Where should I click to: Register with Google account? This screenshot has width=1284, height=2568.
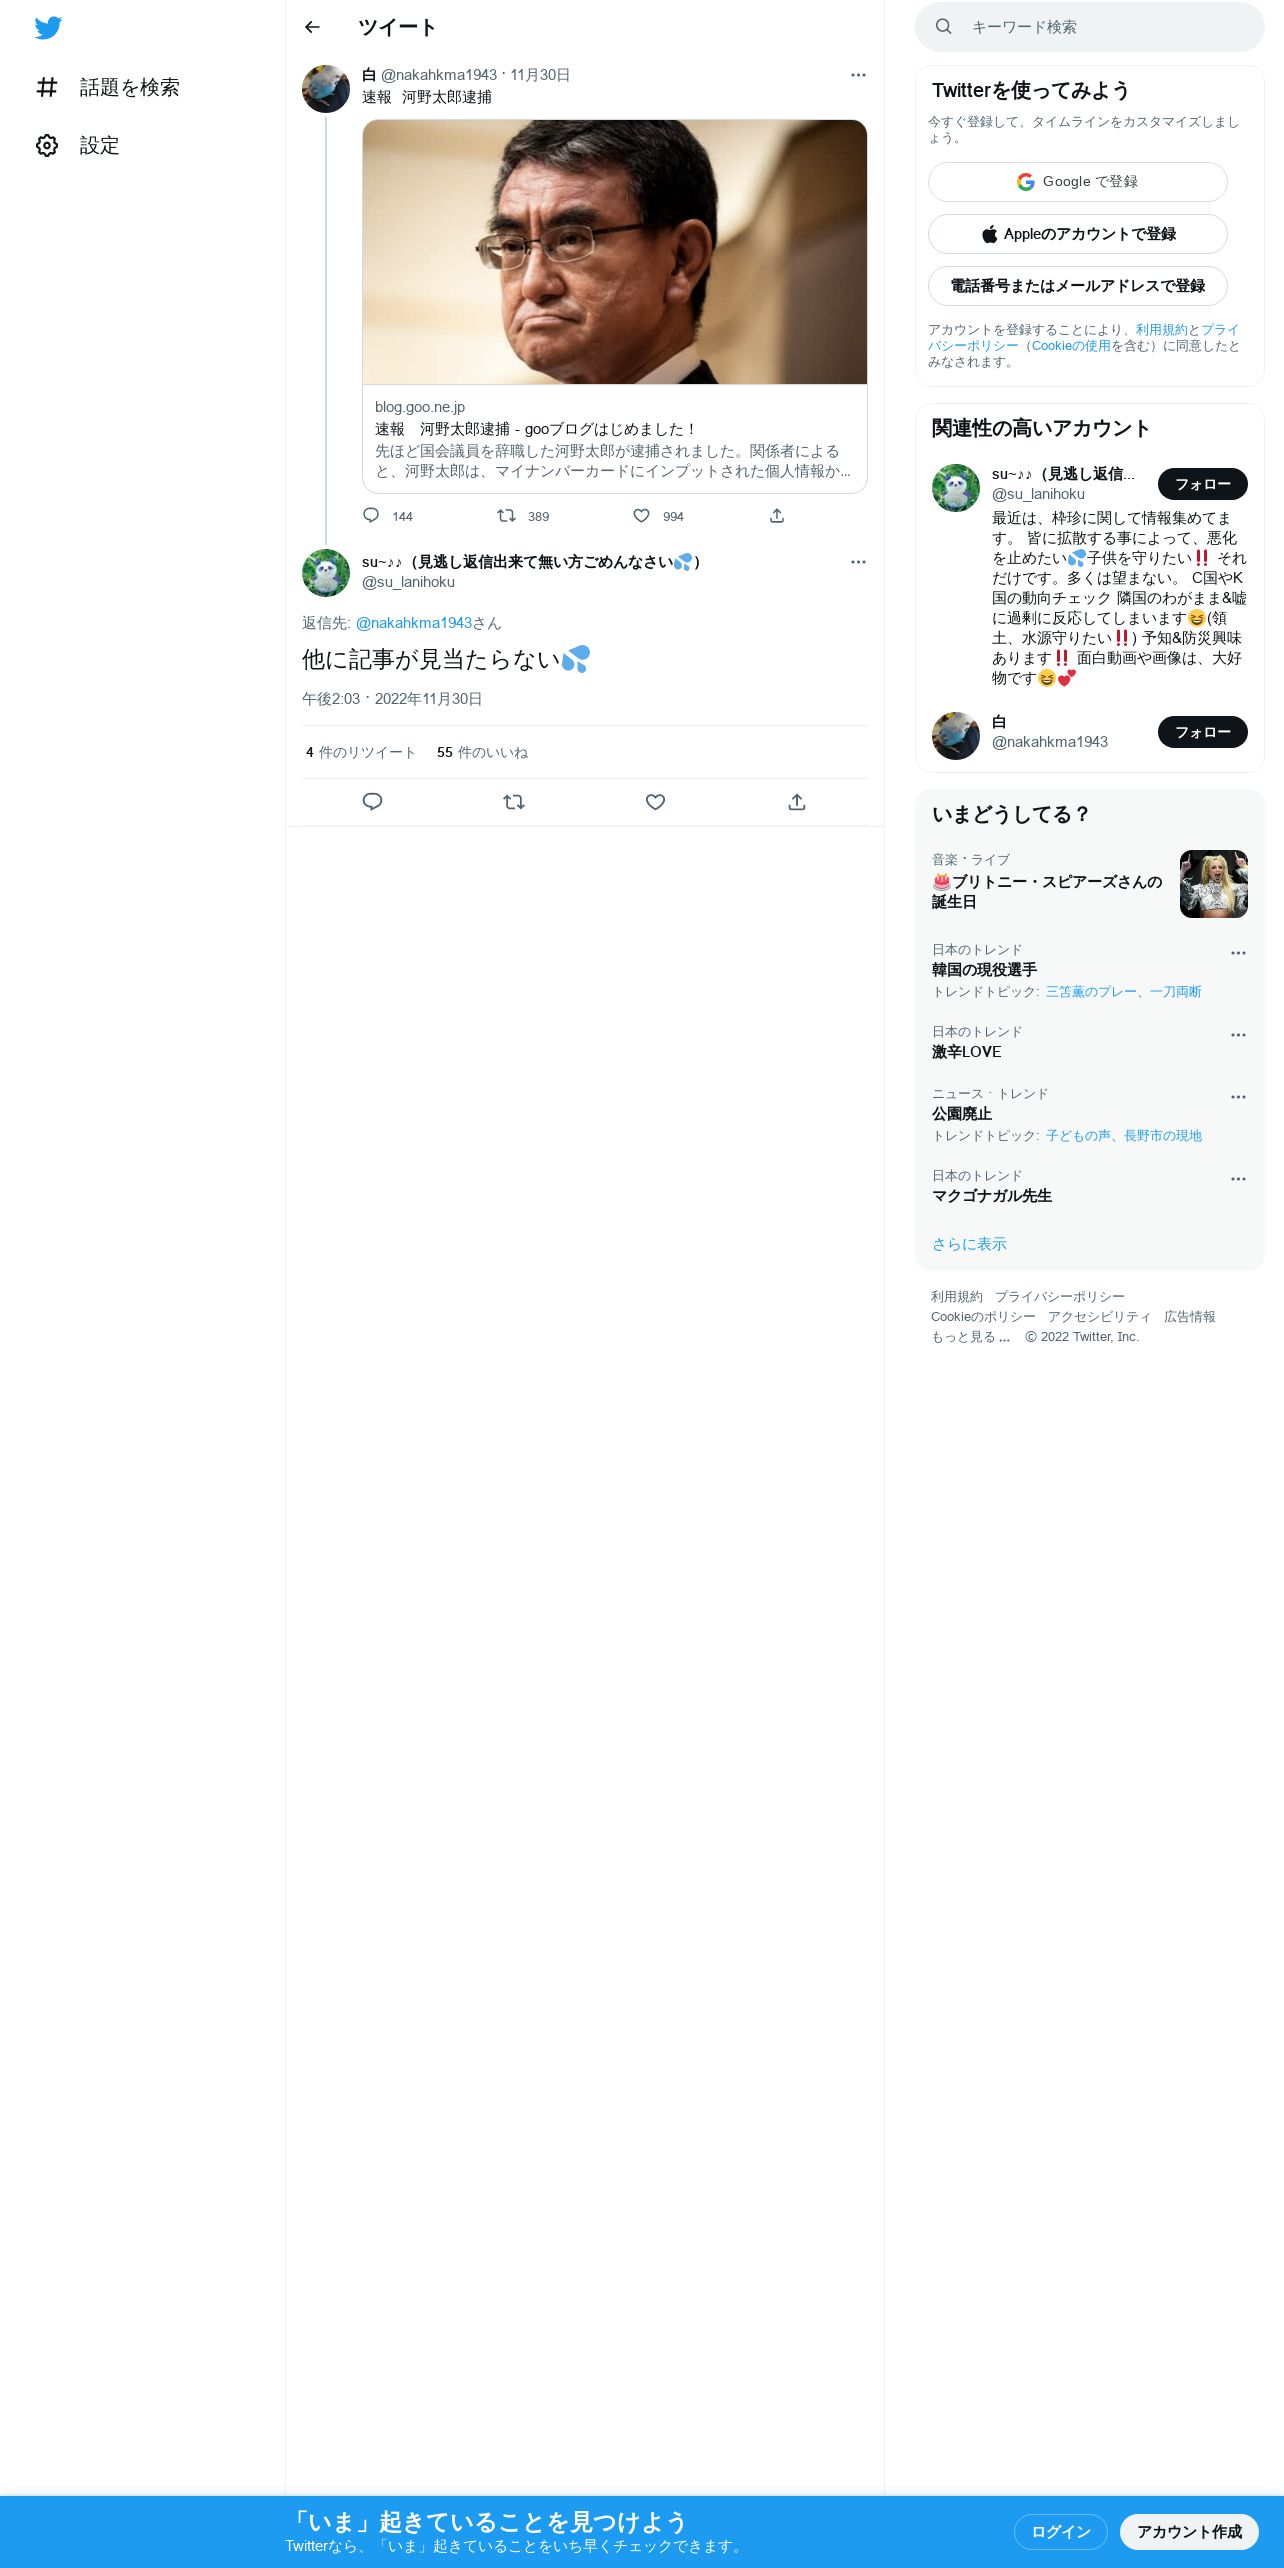pos(1078,182)
